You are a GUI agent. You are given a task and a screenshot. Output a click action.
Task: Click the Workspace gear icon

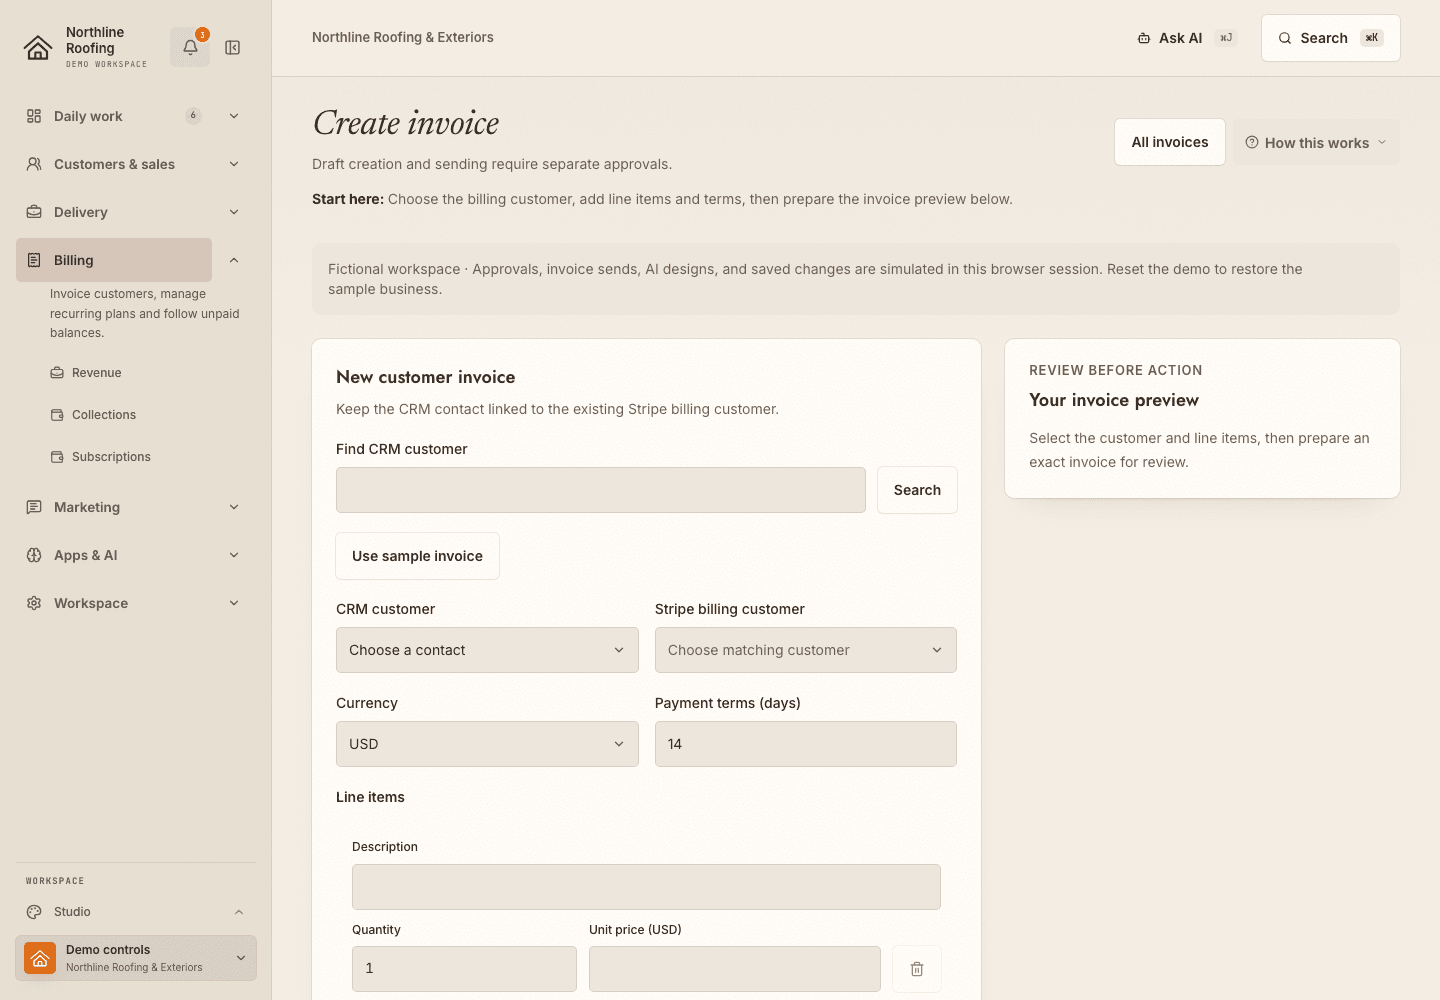(x=34, y=603)
